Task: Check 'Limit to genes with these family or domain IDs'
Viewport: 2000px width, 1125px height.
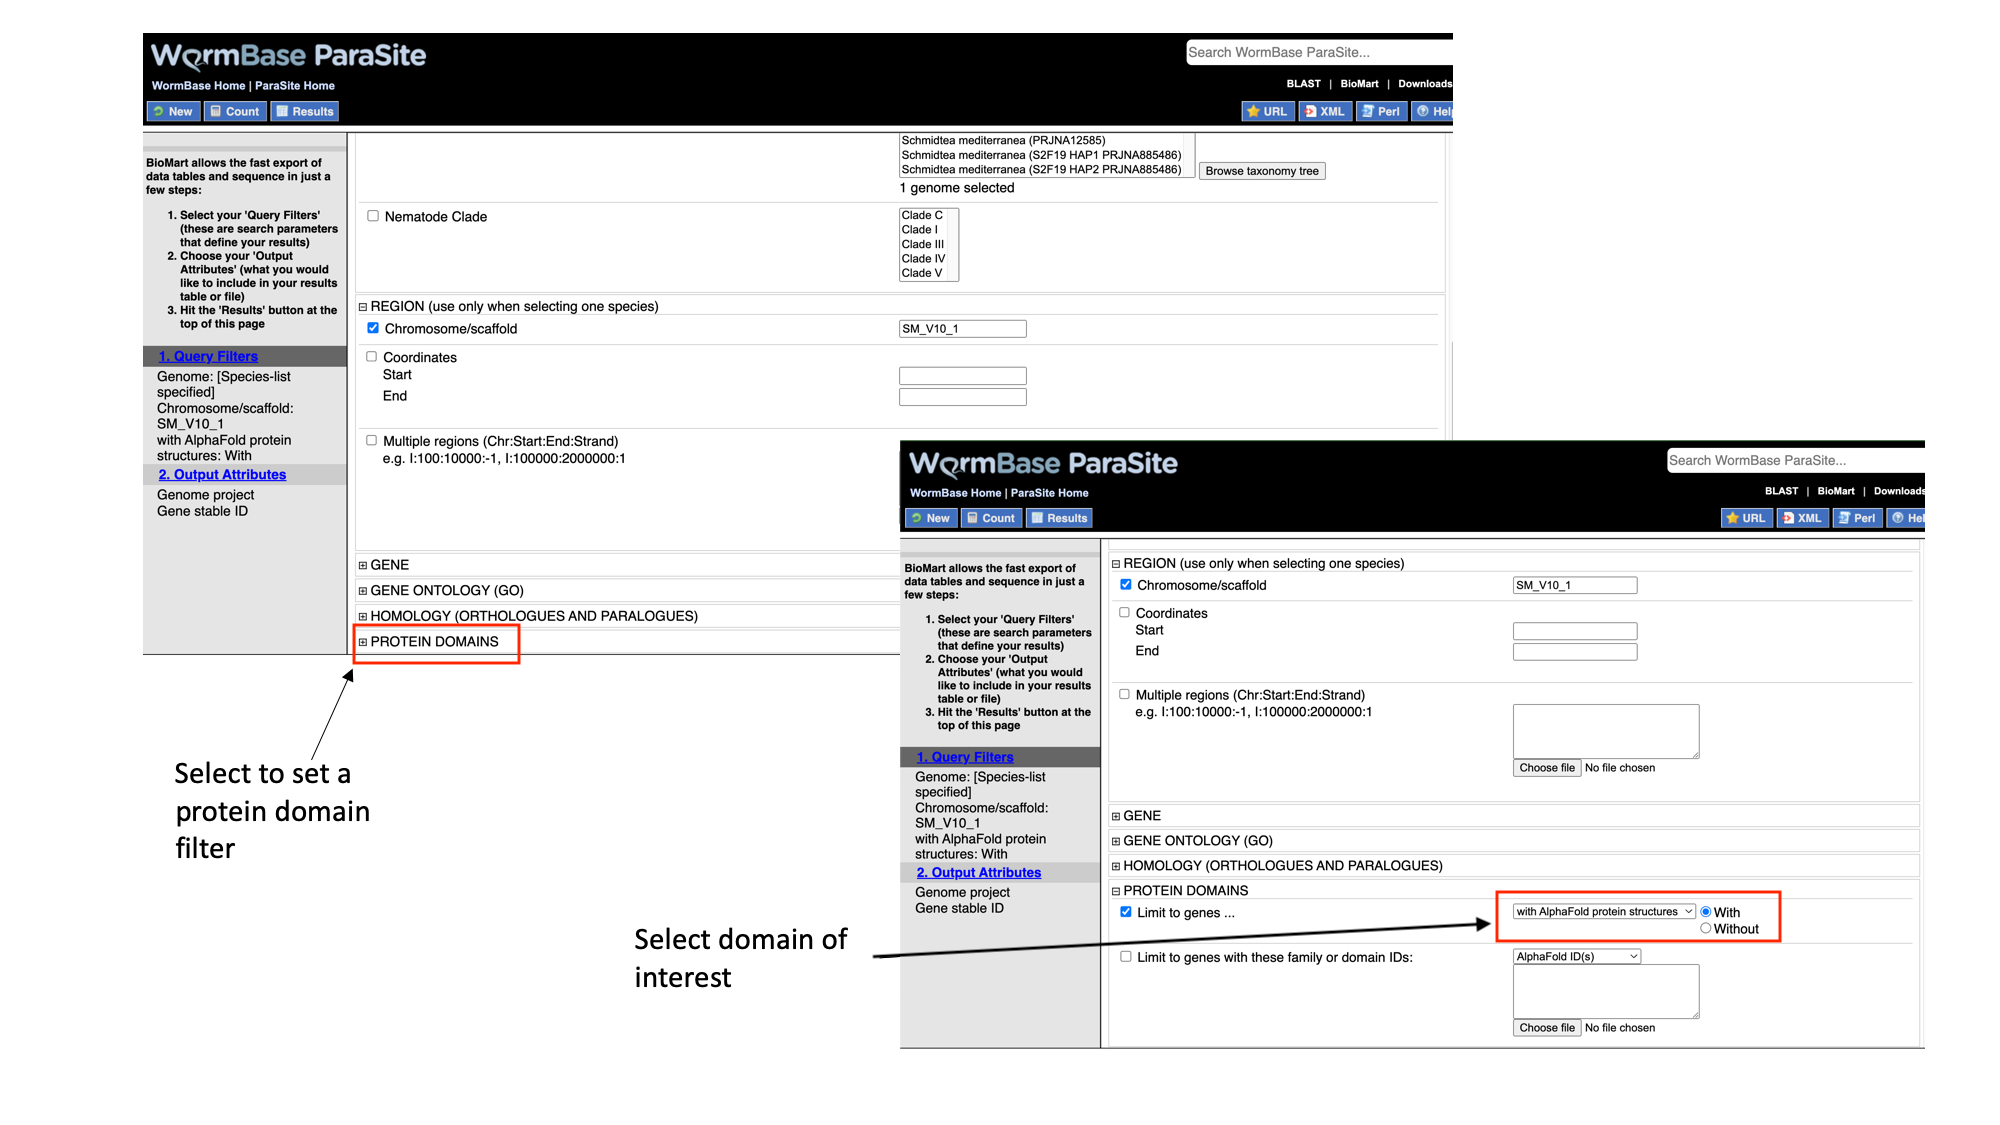Action: pyautogui.click(x=1126, y=957)
